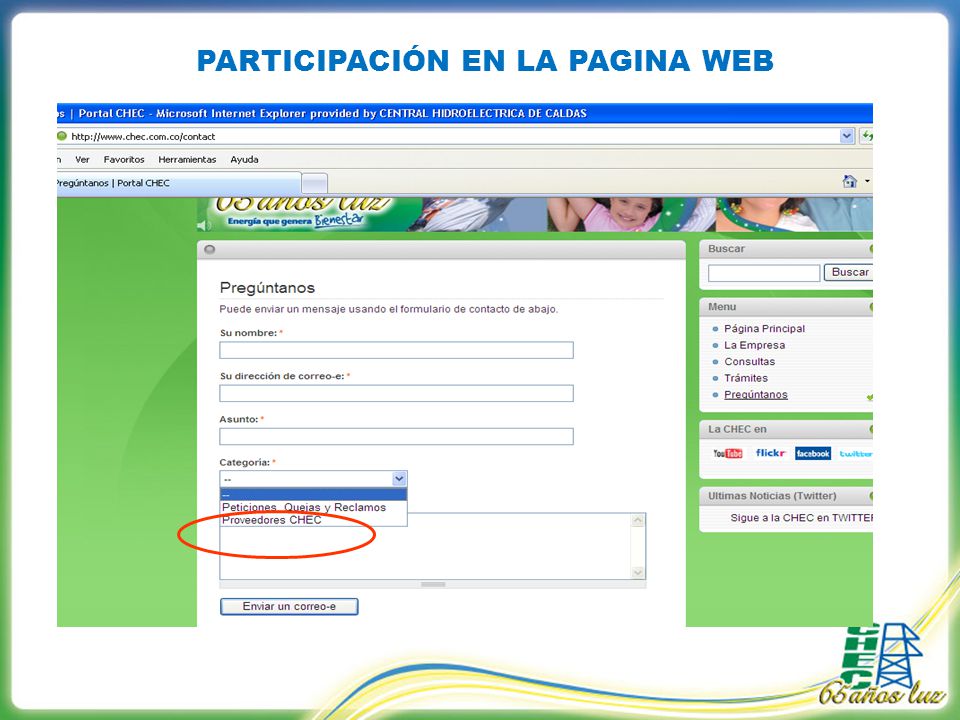
Task: Open the Ver menu
Action: click(82, 159)
